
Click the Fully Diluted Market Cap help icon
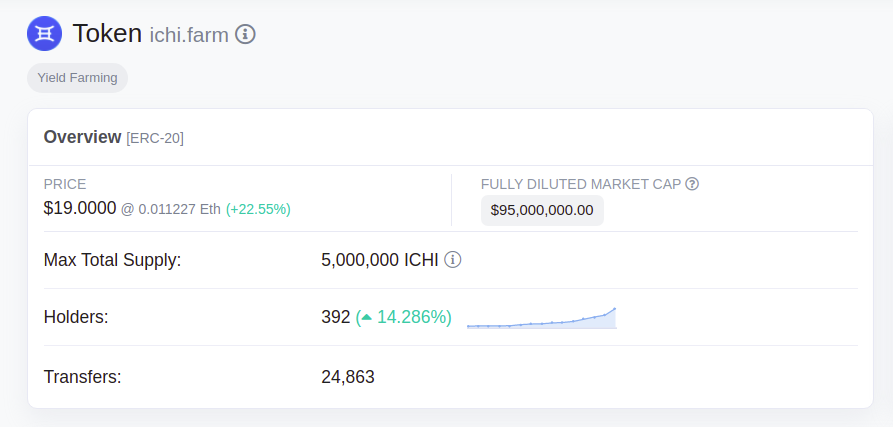(x=692, y=184)
